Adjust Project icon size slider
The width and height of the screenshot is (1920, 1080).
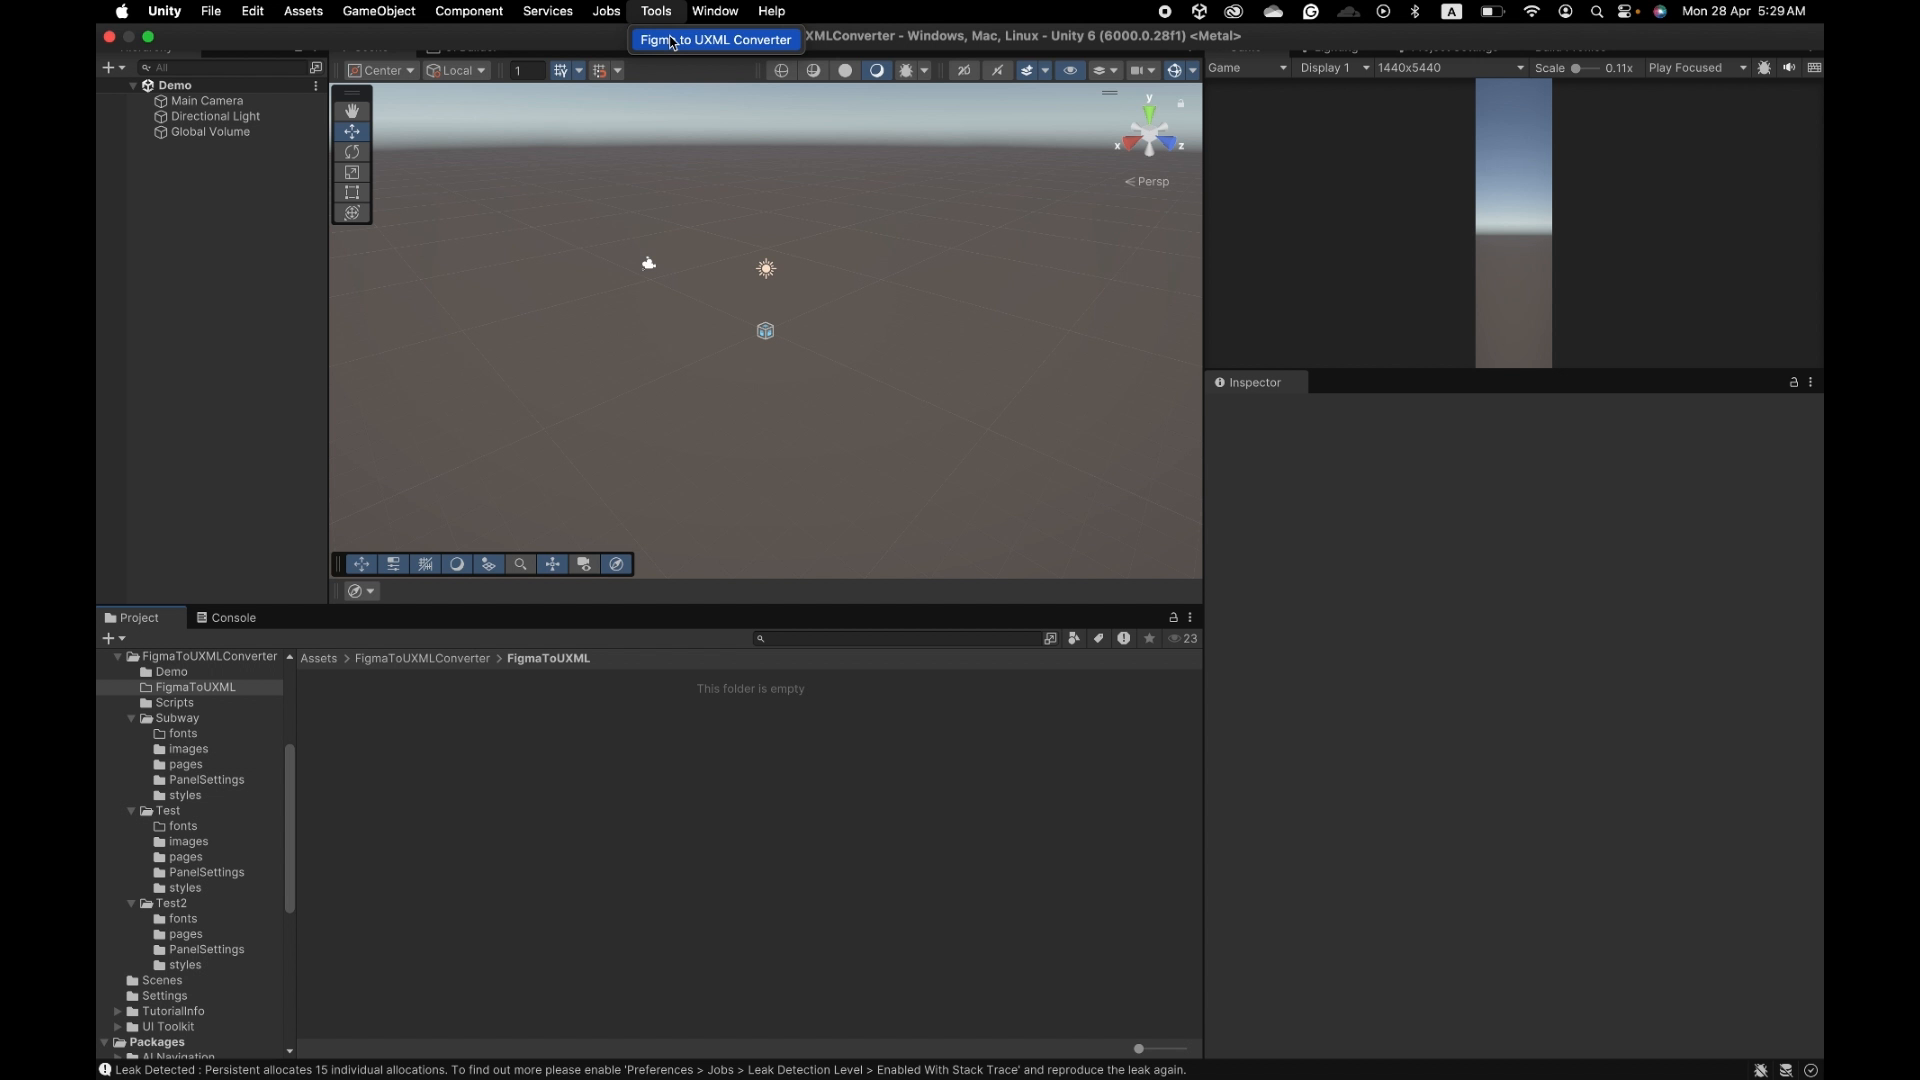(1160, 1049)
